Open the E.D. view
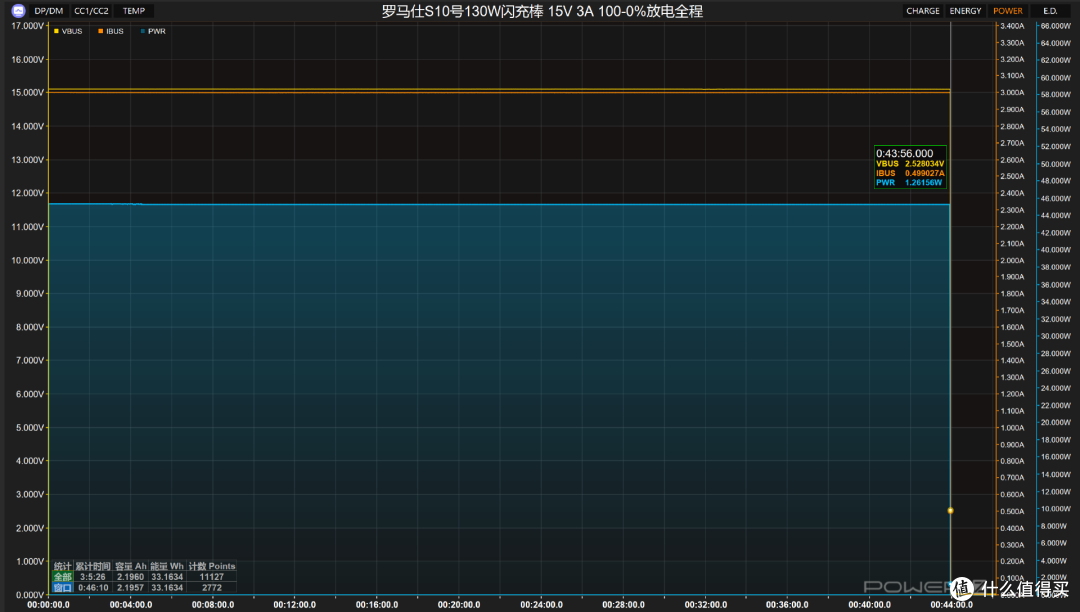Viewport: 1080px width, 612px height. pos(1050,11)
